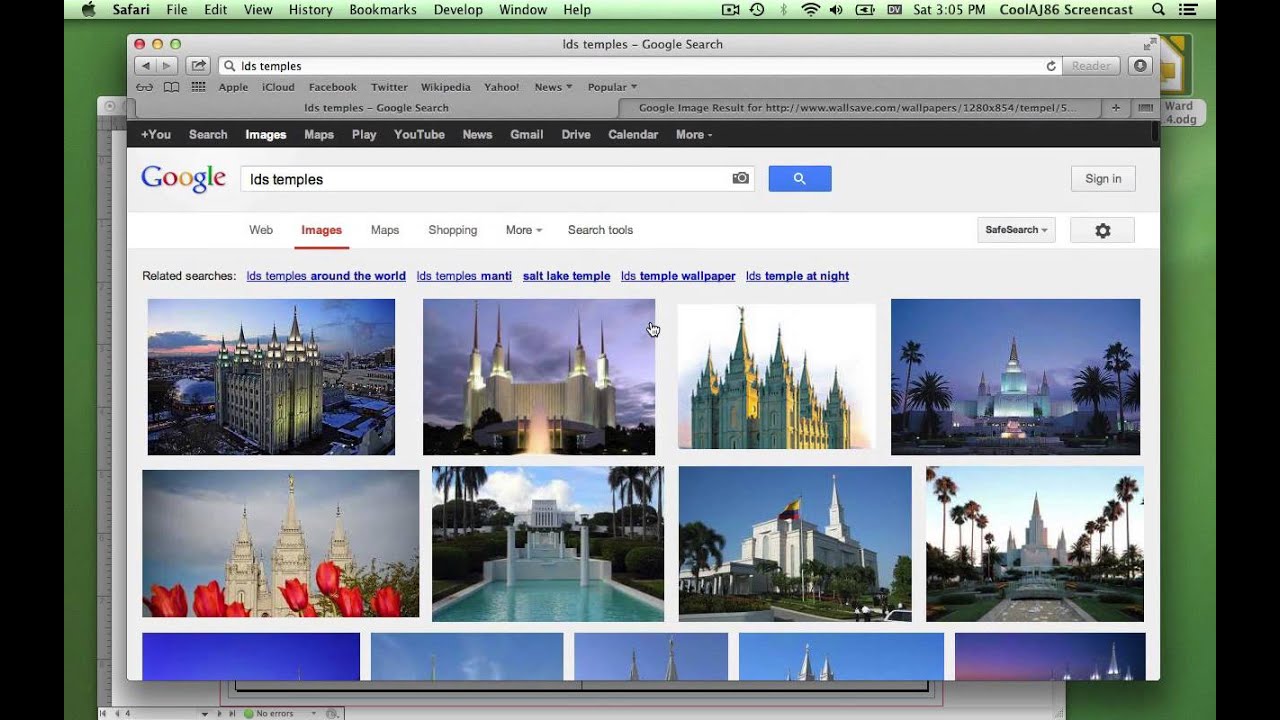Select the Maps tab below search box
Screen dimensions: 1280x720
click(x=385, y=230)
